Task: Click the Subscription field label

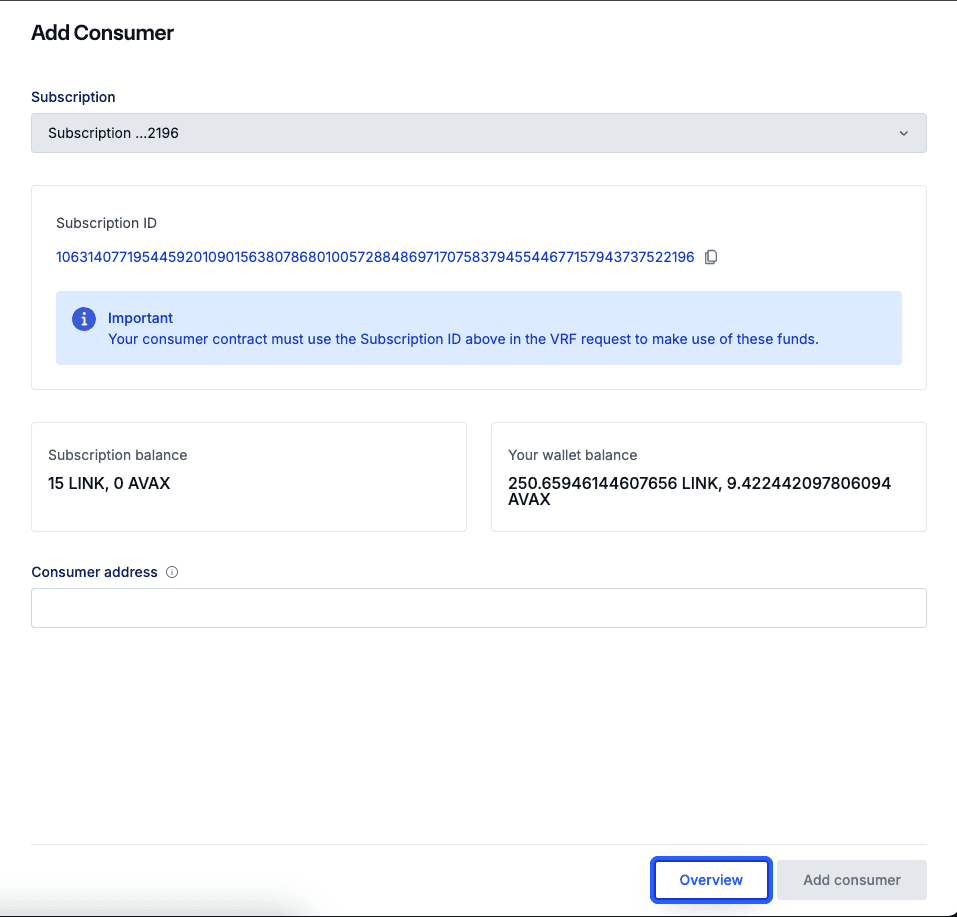Action: [73, 97]
